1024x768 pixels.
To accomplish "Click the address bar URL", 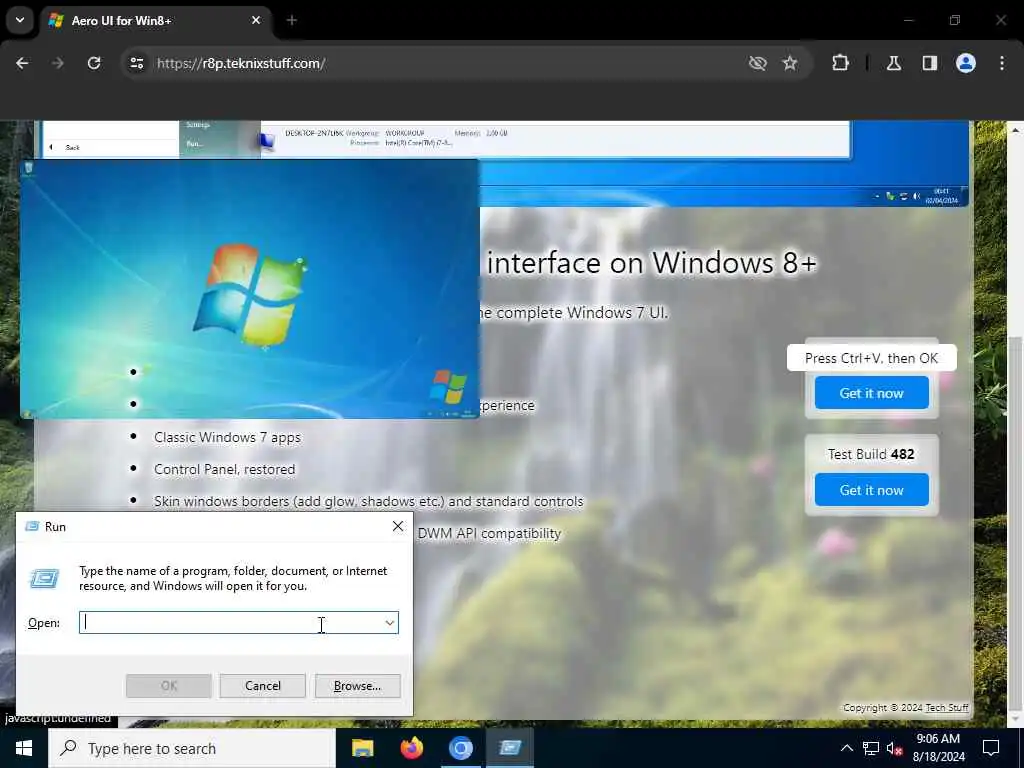I will pos(241,63).
